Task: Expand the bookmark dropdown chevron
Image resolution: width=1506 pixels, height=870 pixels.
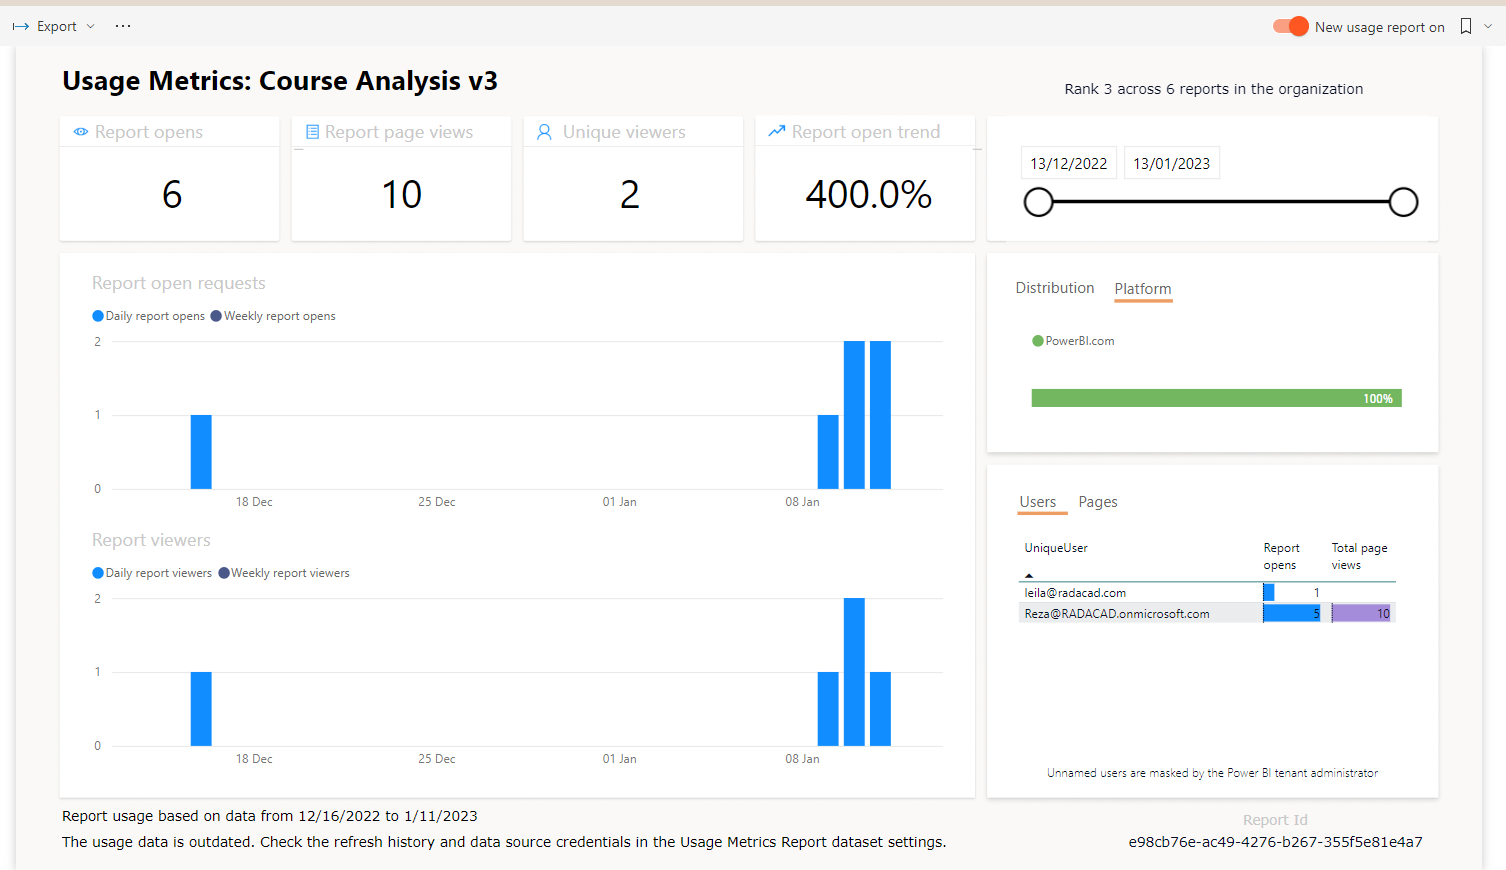Action: pyautogui.click(x=1488, y=27)
